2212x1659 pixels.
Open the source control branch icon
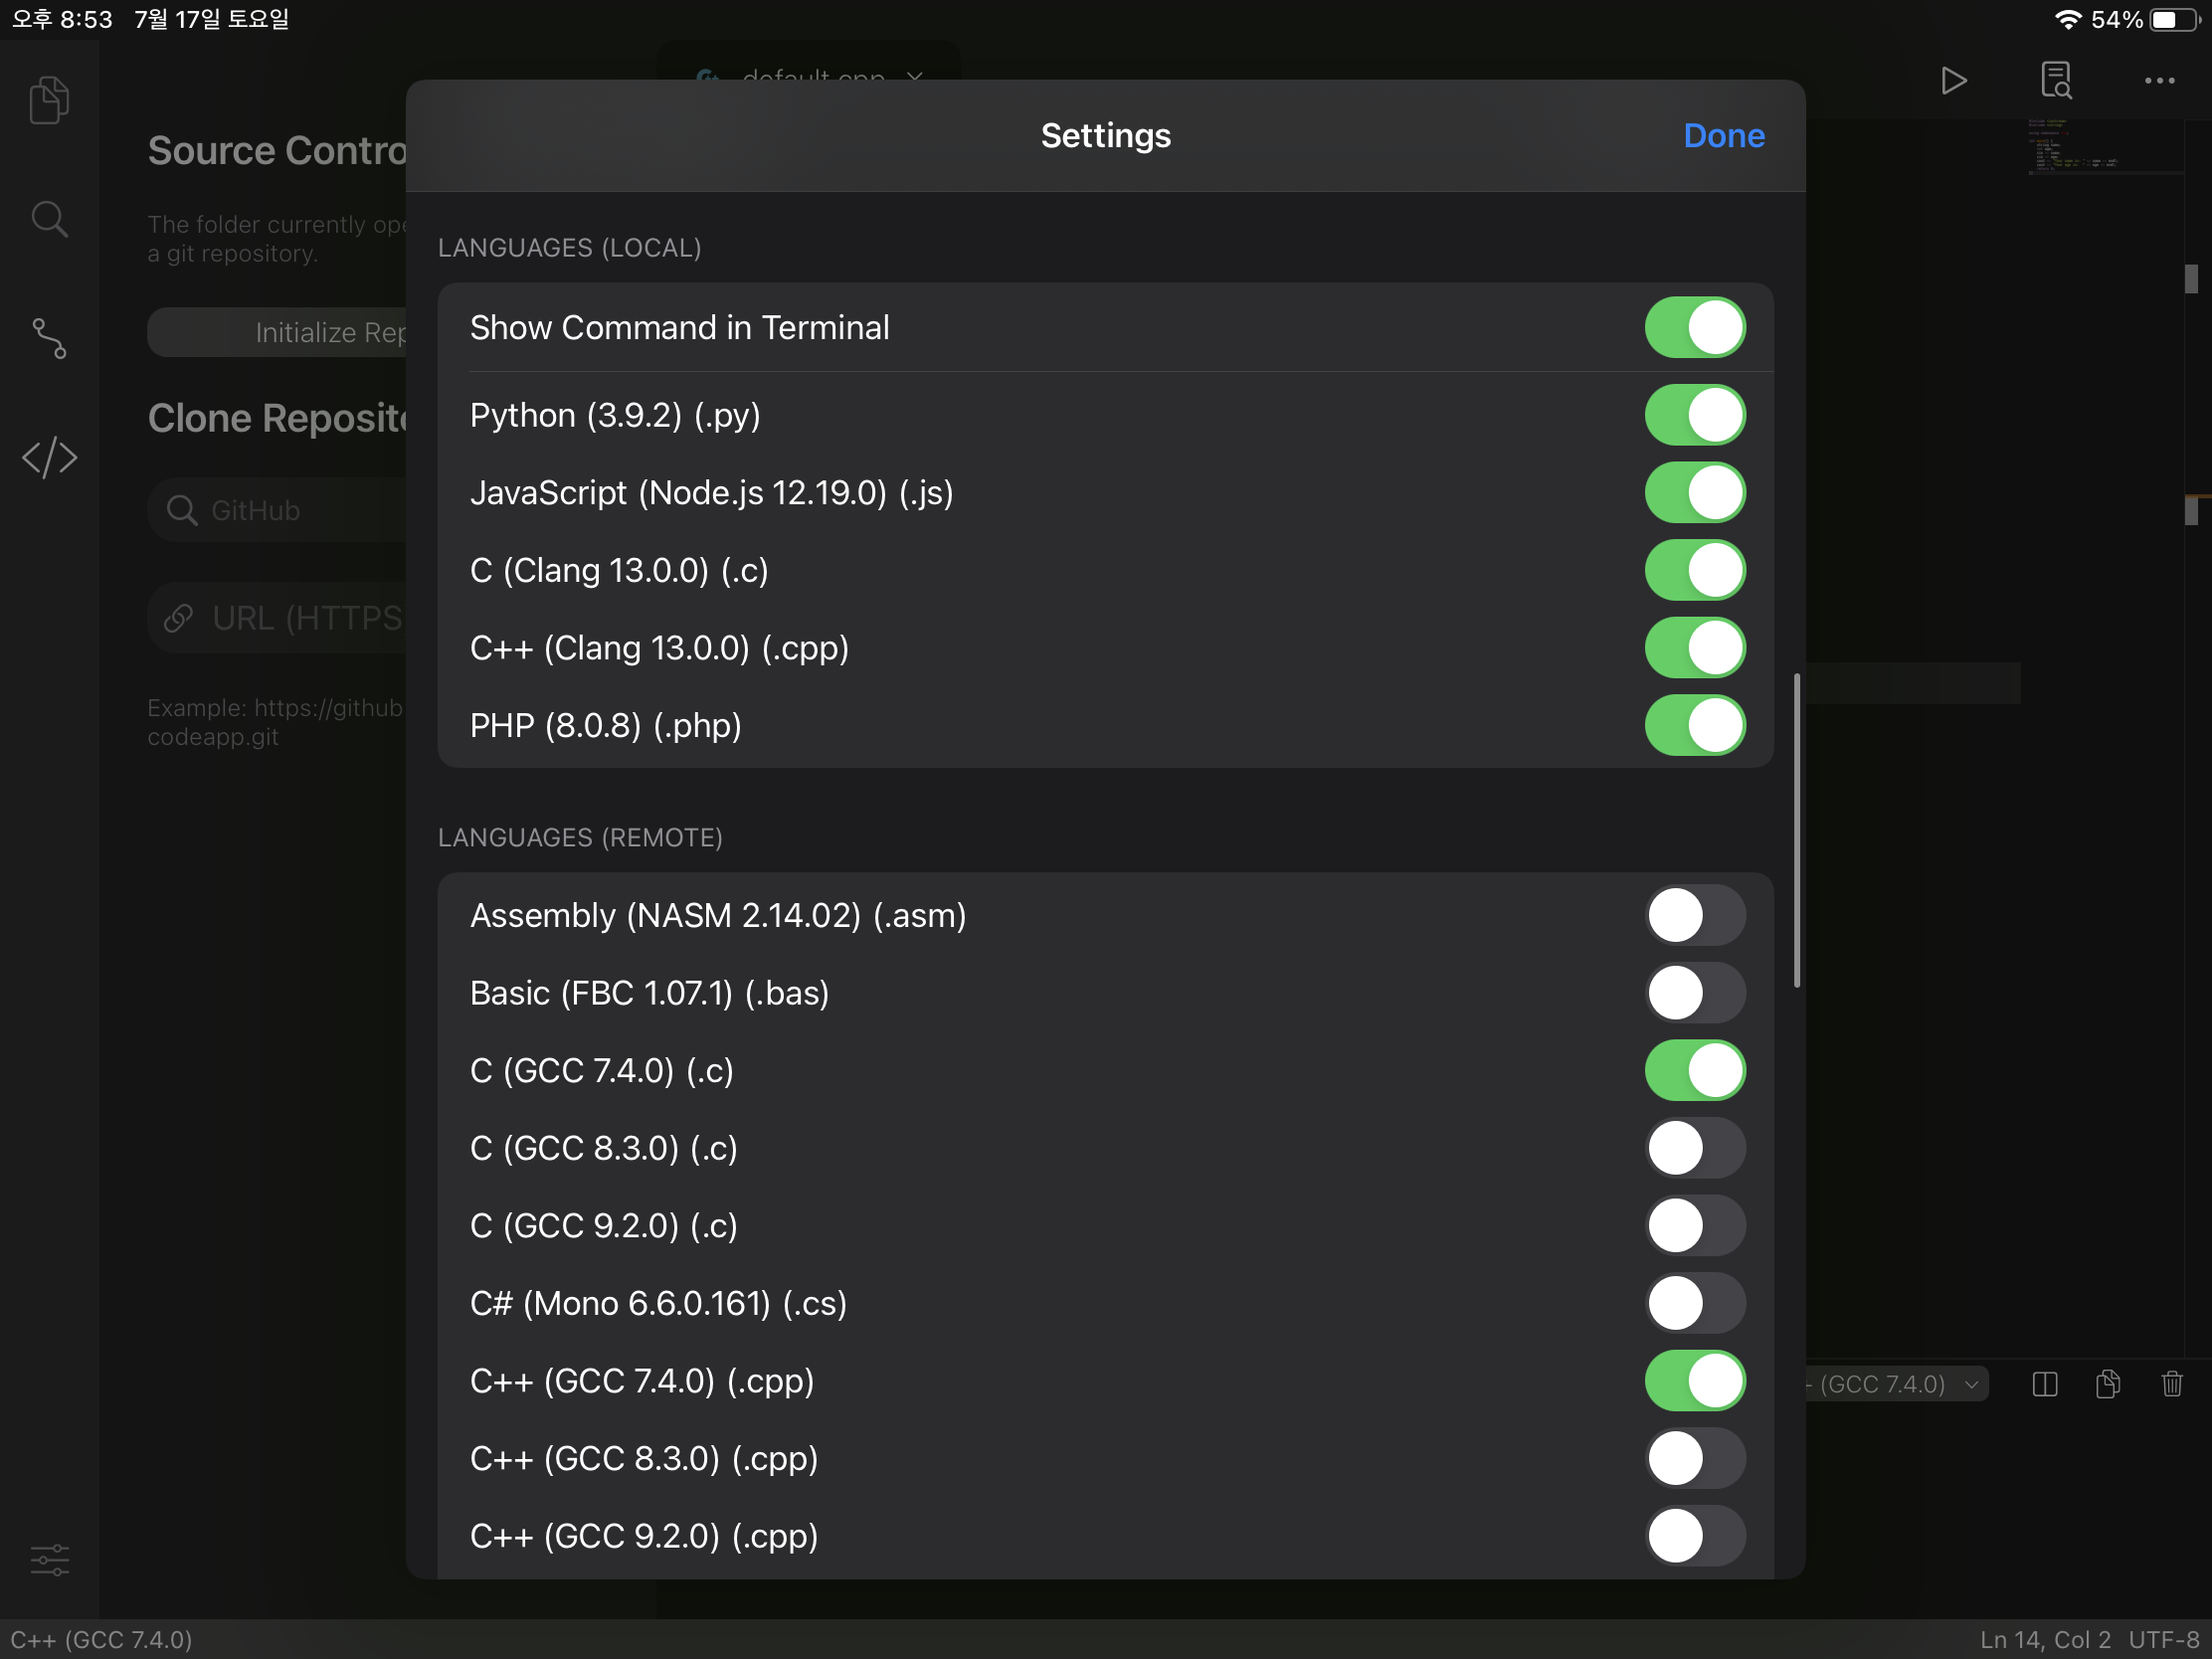point(49,338)
